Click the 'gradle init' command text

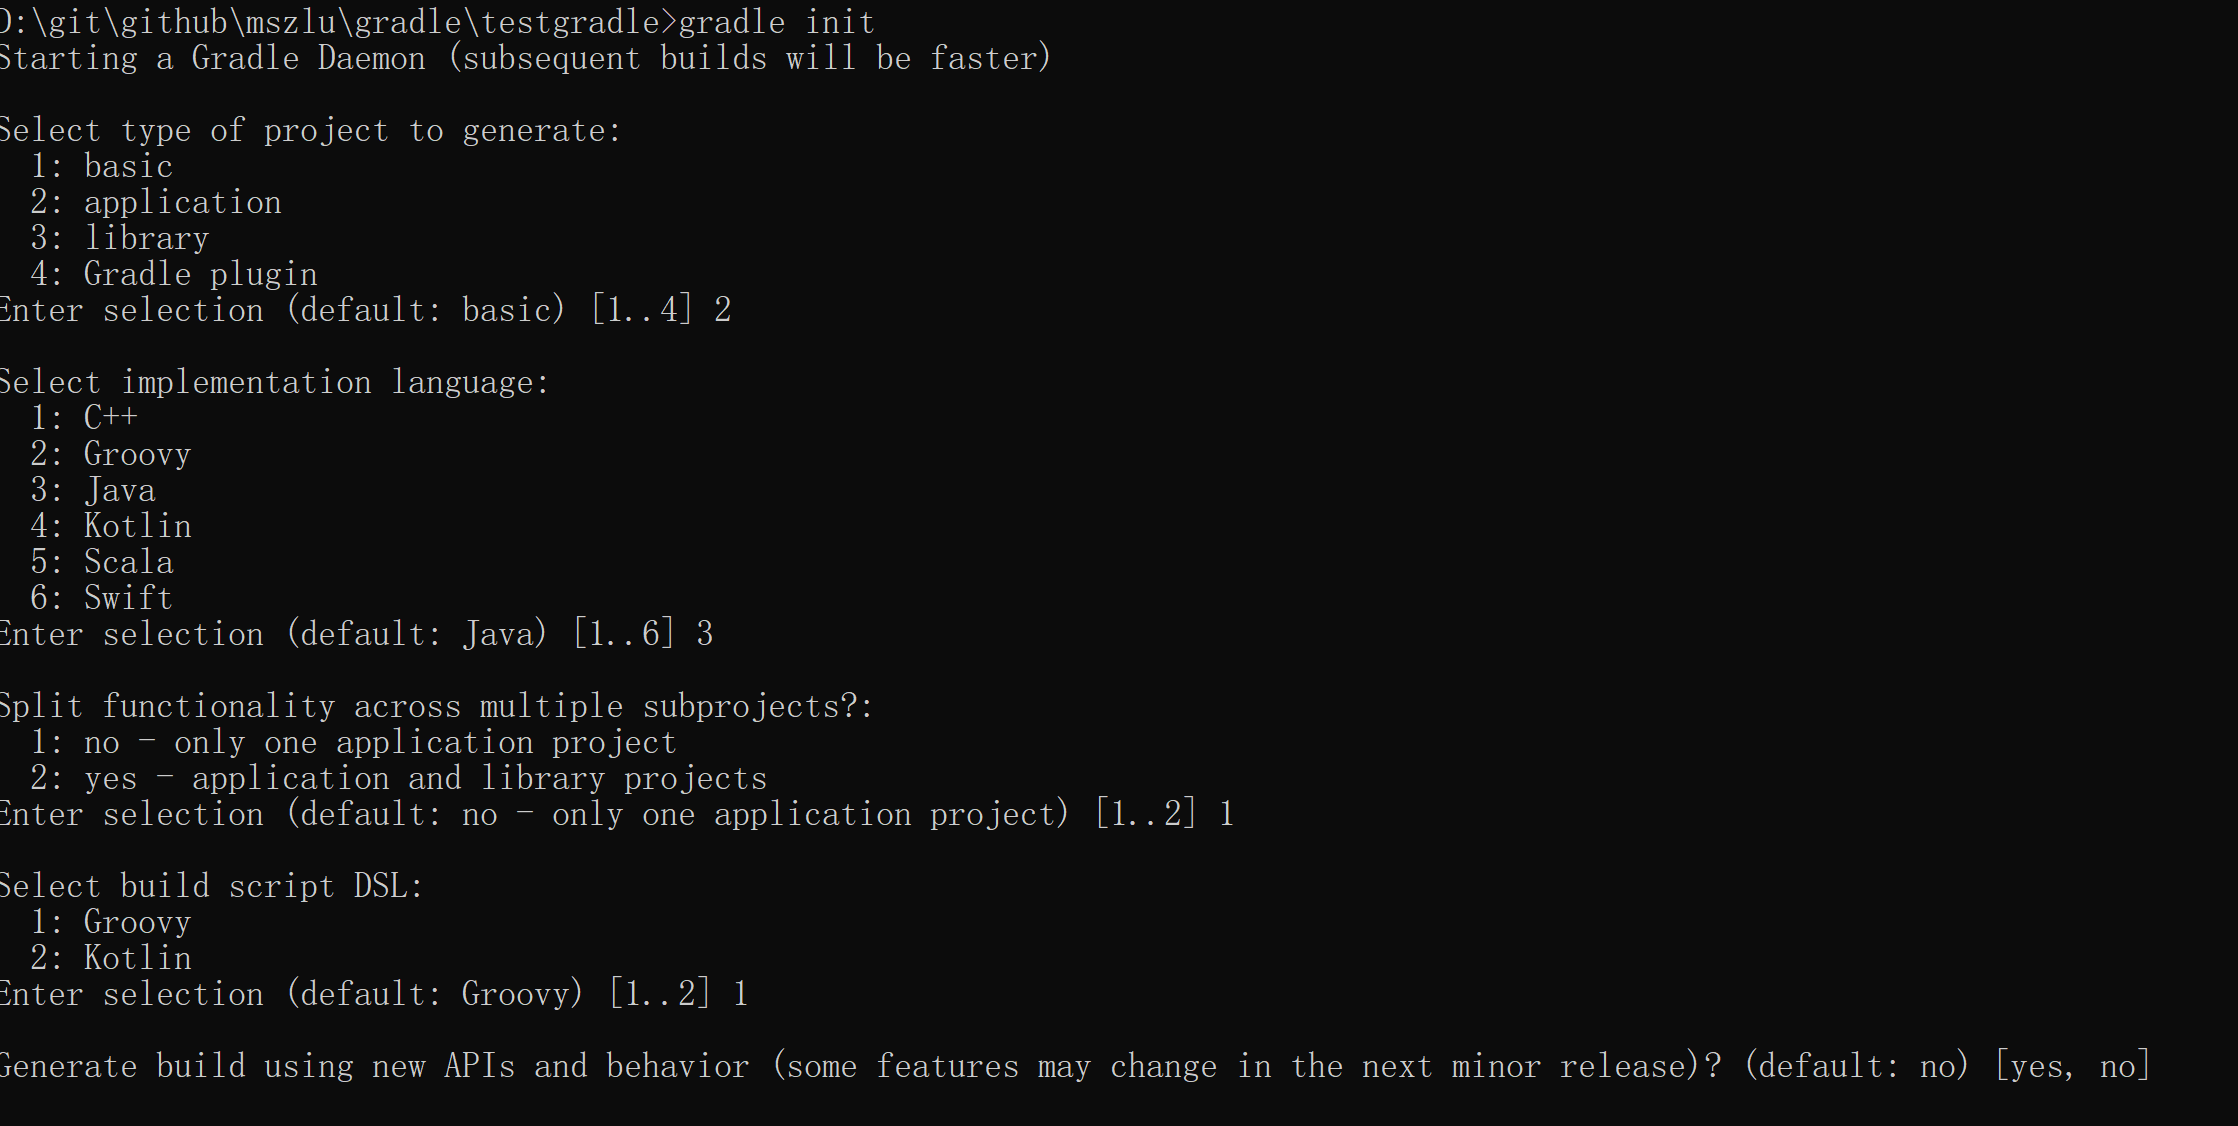[776, 22]
